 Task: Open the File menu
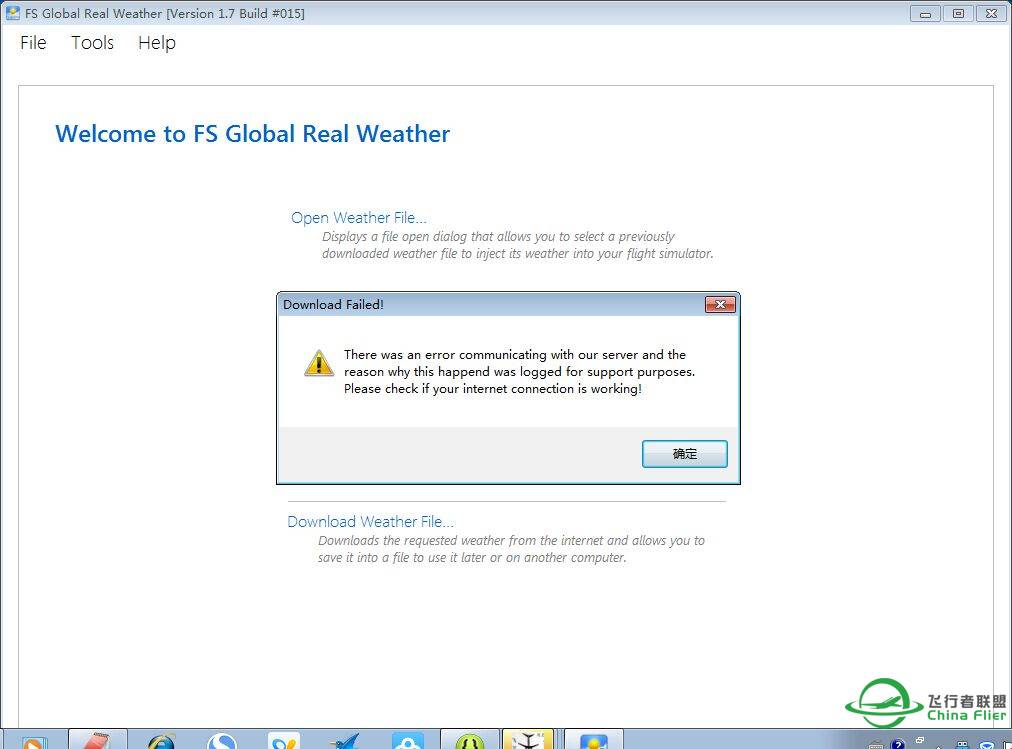tap(33, 43)
